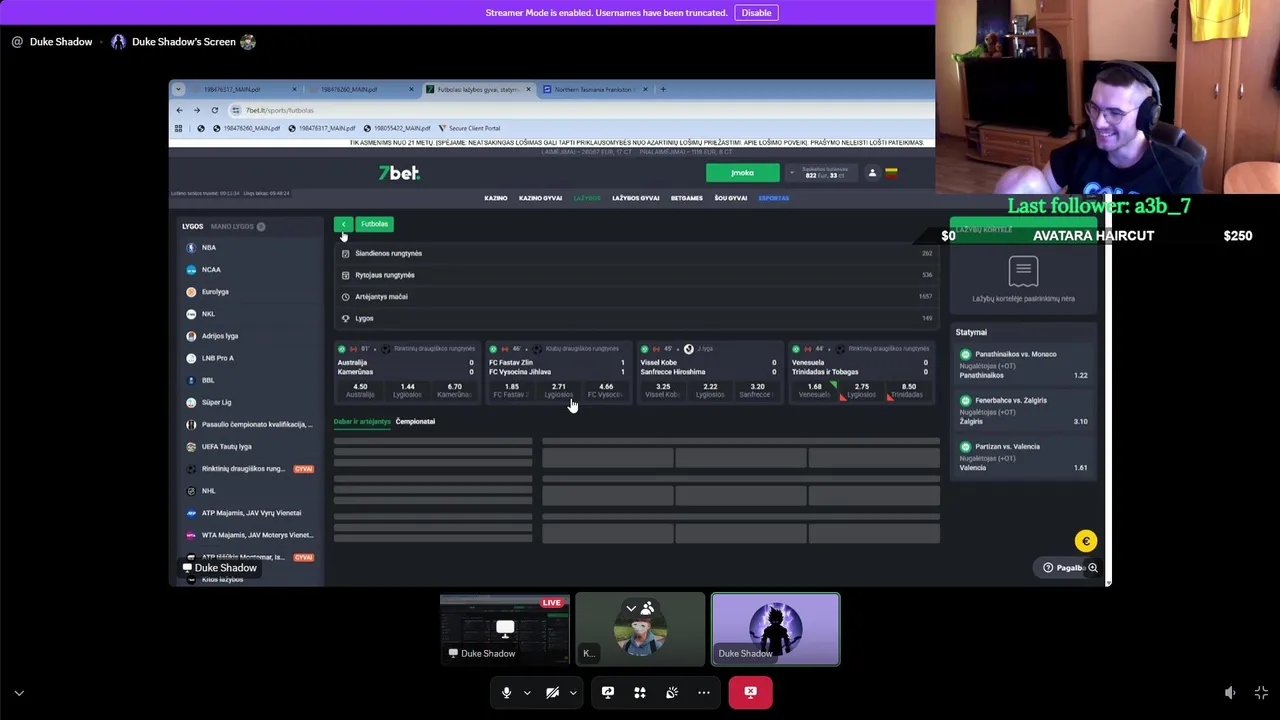Open the soundboard icon

tap(672, 692)
